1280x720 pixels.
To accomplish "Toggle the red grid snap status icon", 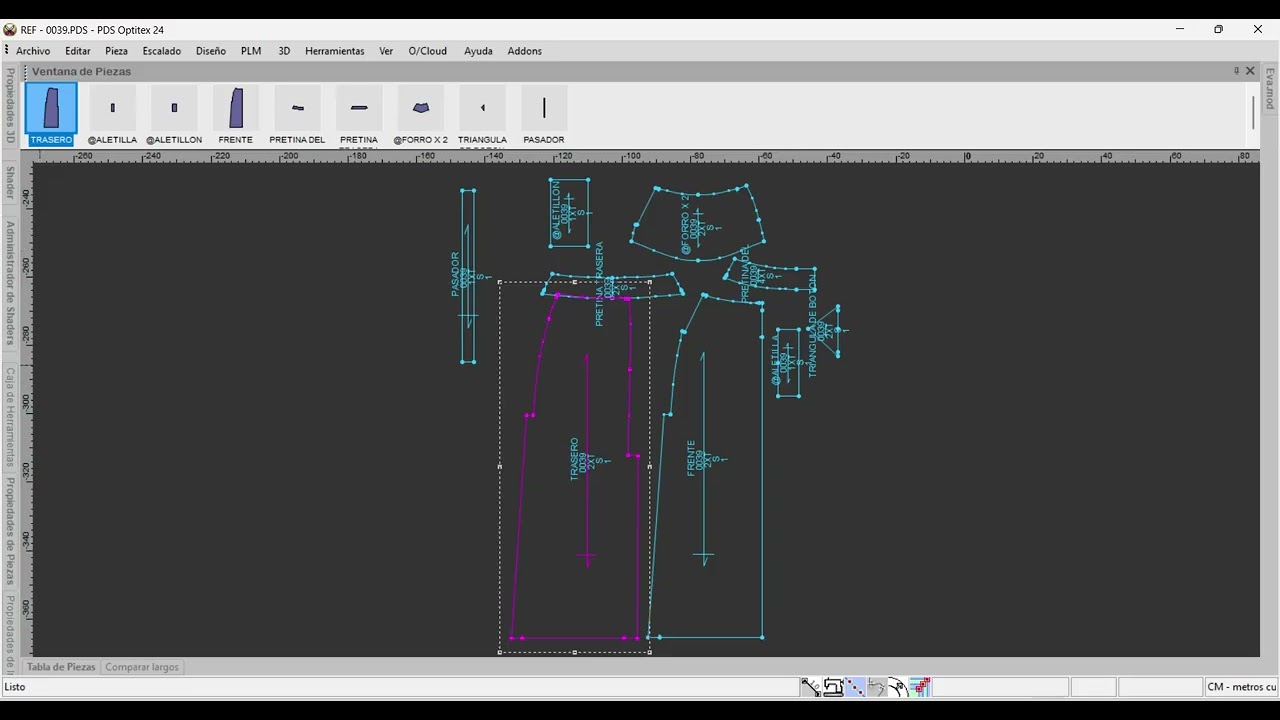I will tap(921, 687).
